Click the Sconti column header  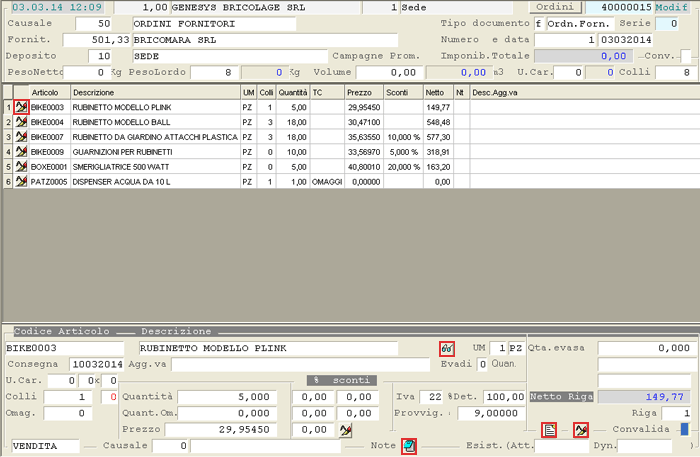pos(403,92)
